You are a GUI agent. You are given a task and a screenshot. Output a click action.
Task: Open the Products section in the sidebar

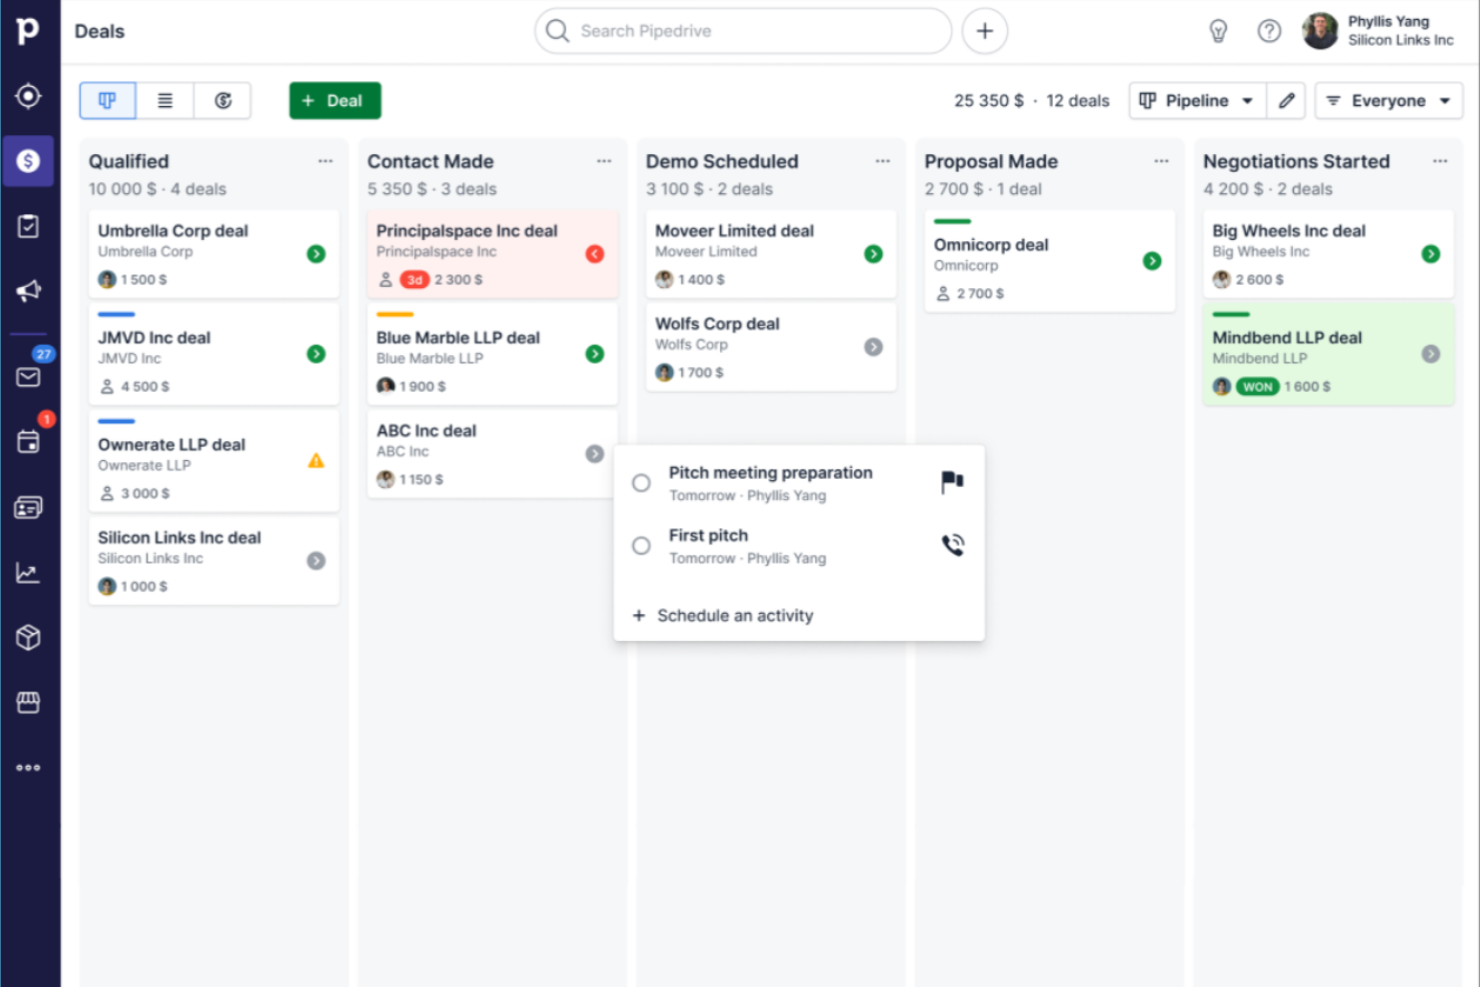pos(29,637)
